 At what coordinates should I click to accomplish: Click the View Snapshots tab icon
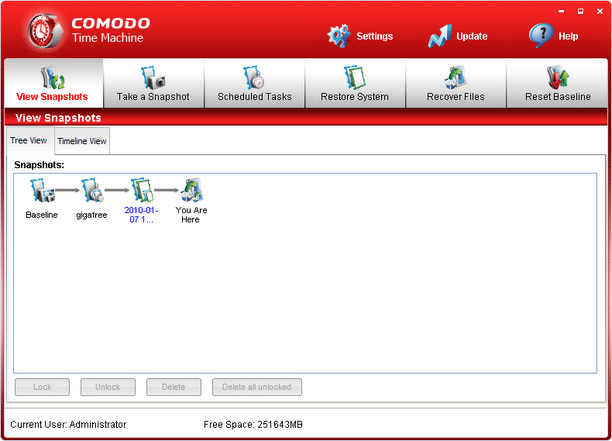tap(52, 77)
